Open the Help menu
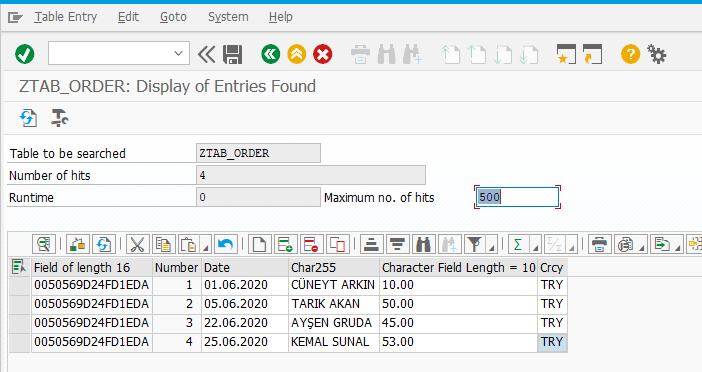This screenshot has height=372, width=702. coord(281,17)
